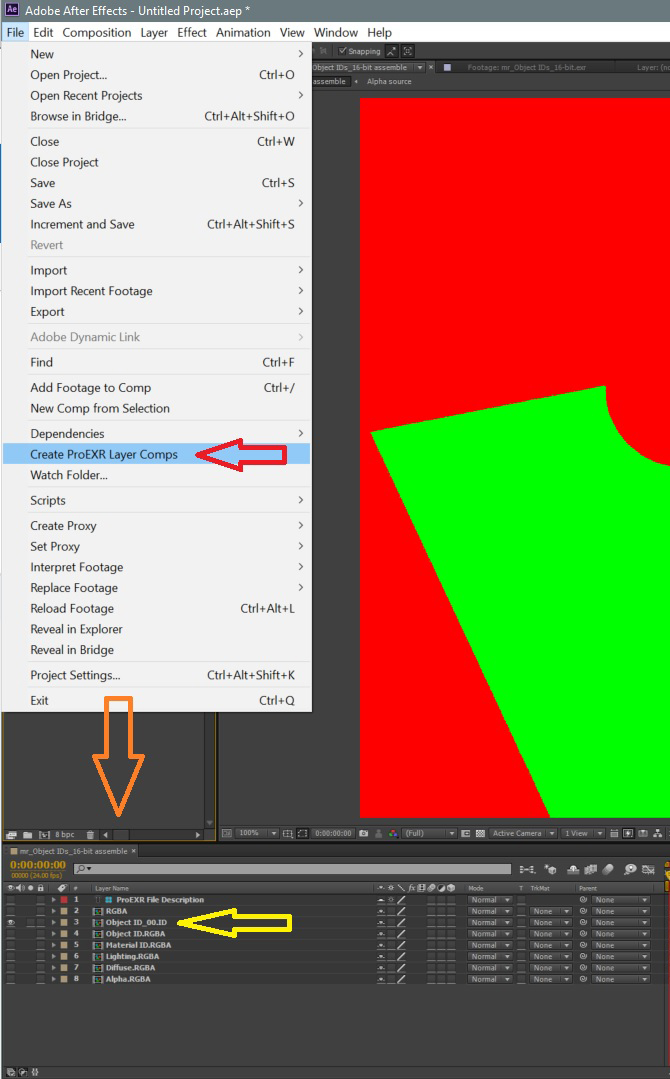The width and height of the screenshot is (670, 1079).
Task: Click quality pencil switch for Lighting.RGBA layer
Action: point(402,957)
